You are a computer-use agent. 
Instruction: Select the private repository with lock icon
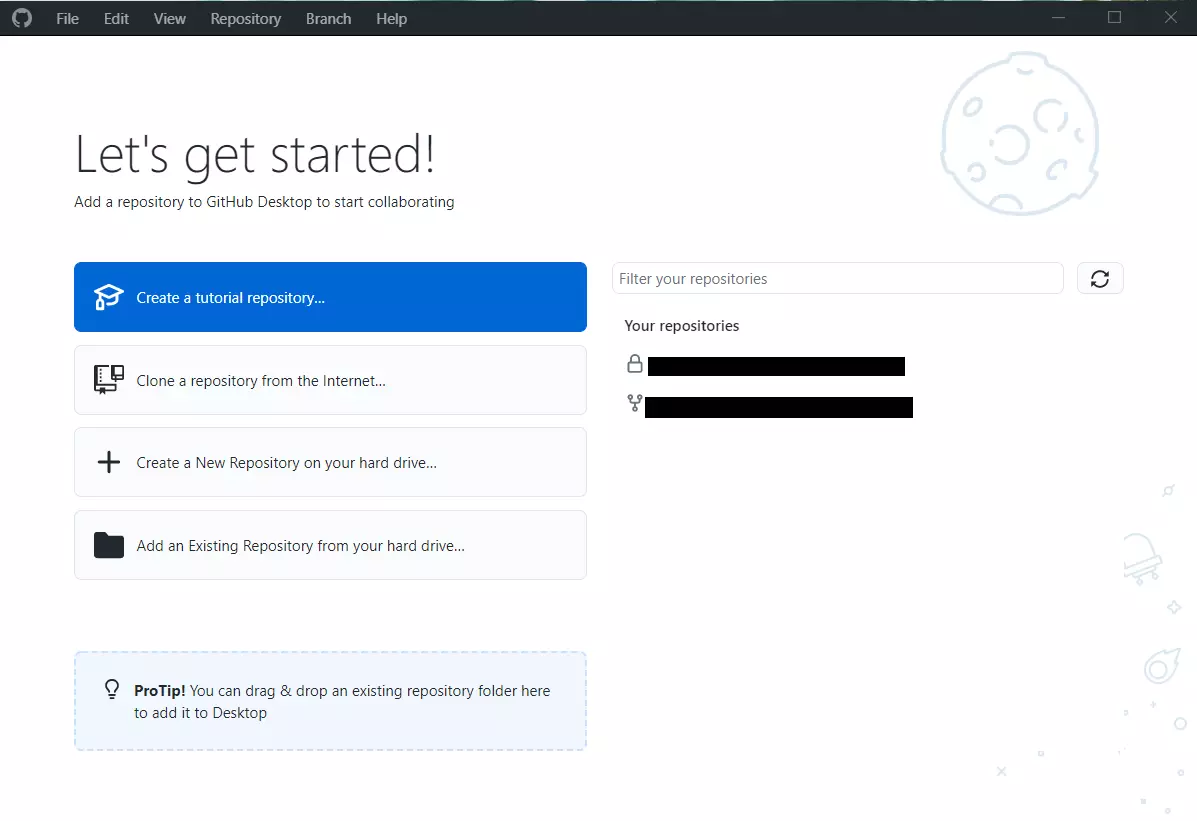coord(765,366)
